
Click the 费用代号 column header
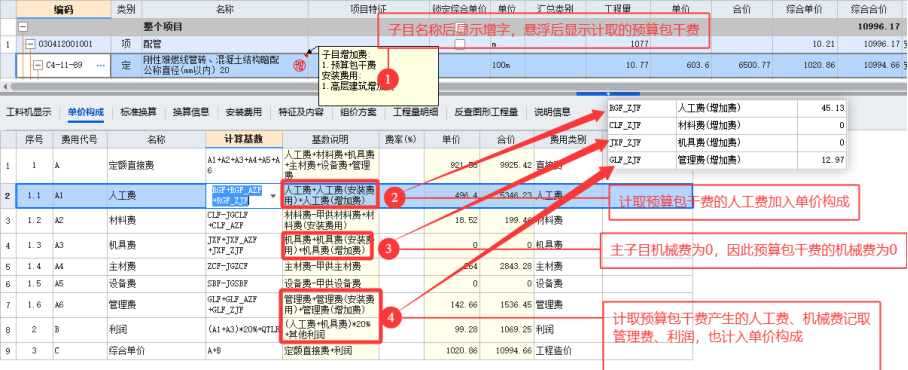pos(79,139)
